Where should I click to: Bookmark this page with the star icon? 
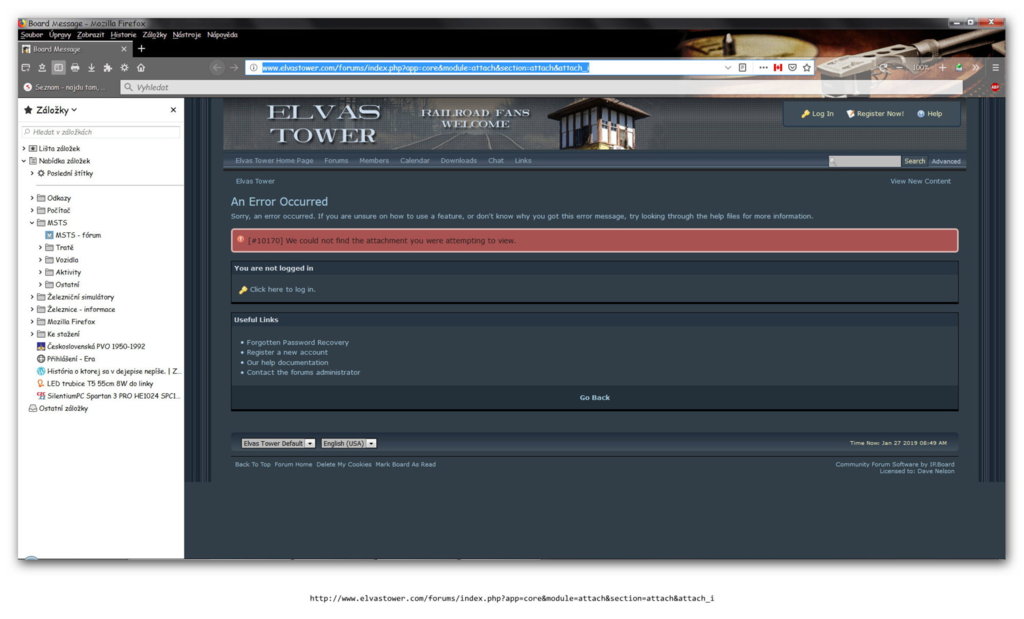tap(807, 68)
